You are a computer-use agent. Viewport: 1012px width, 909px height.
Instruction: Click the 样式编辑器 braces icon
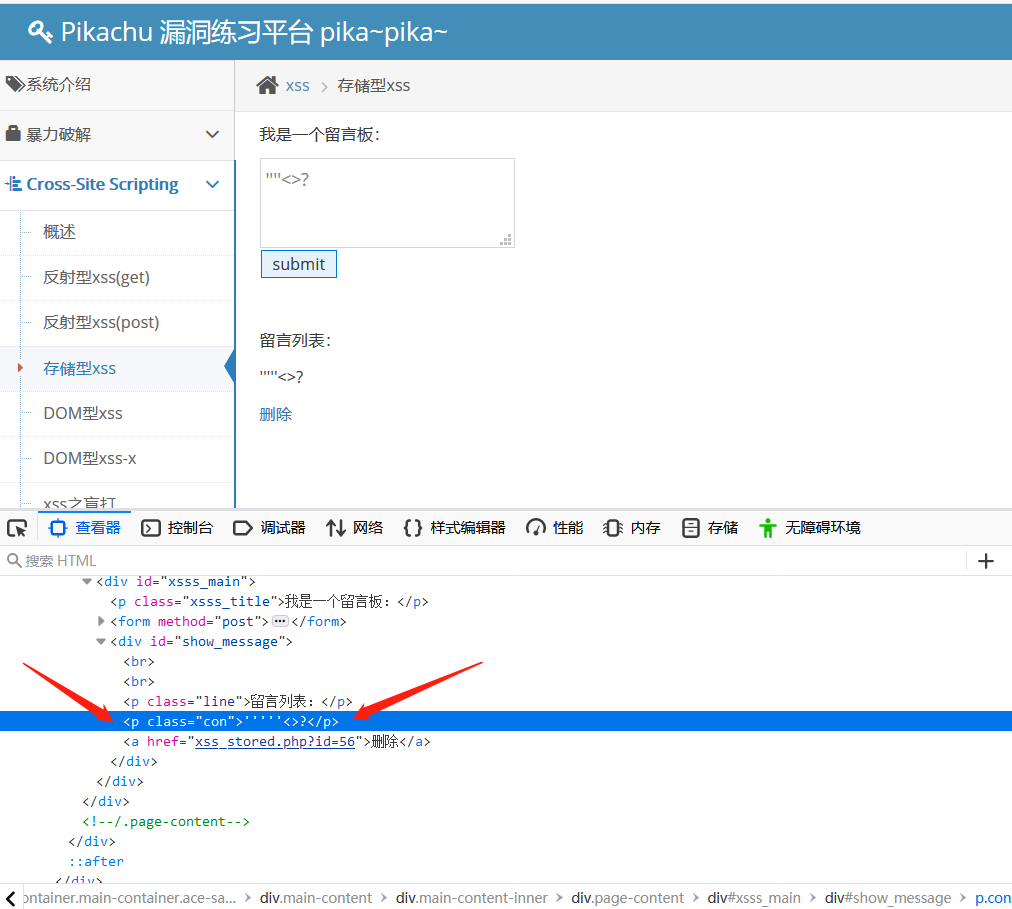(x=413, y=528)
